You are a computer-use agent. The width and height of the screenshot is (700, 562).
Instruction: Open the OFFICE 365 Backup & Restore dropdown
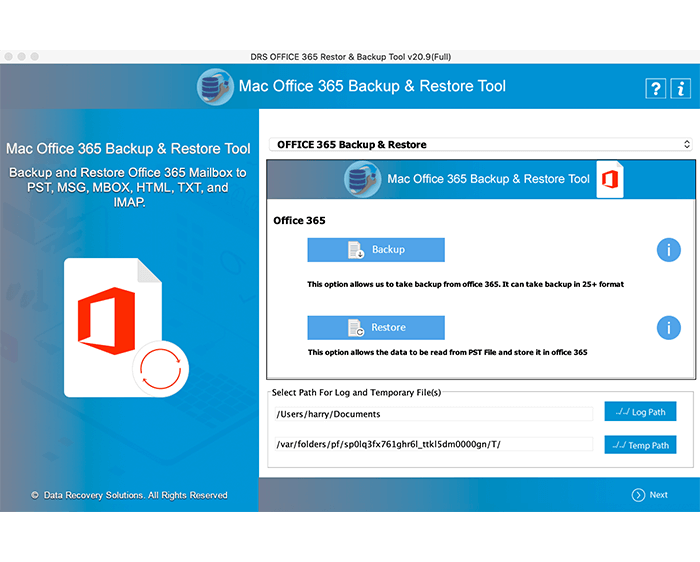(x=481, y=144)
